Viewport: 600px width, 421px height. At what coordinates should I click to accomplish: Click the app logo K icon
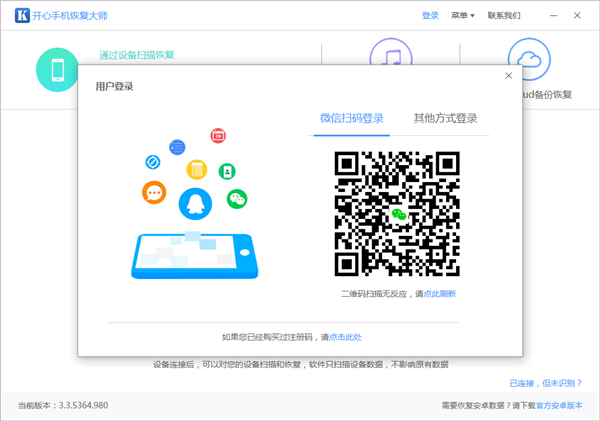coord(22,15)
